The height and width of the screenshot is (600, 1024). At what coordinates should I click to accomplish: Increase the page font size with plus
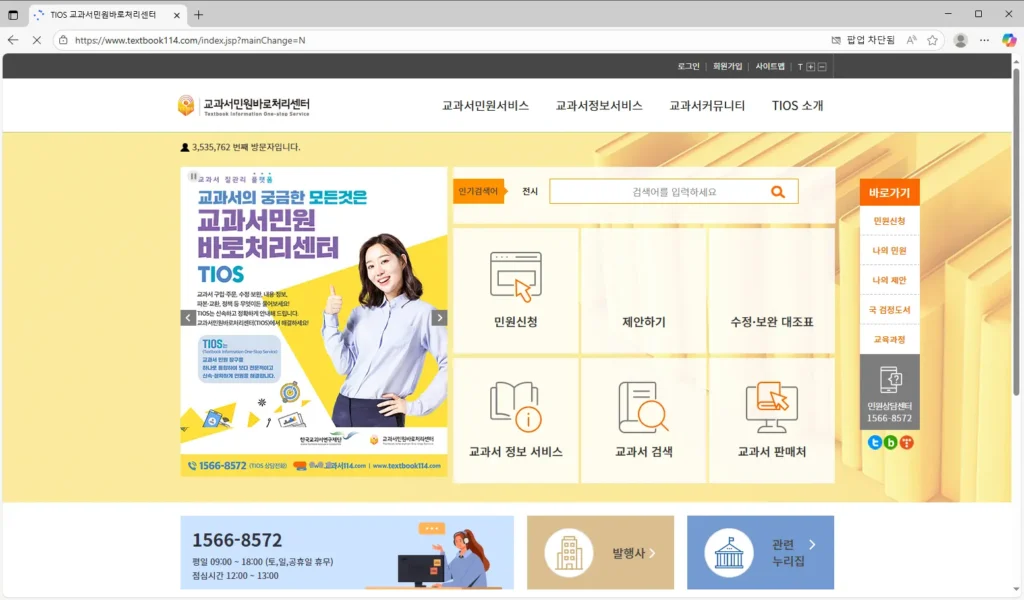pyautogui.click(x=810, y=67)
